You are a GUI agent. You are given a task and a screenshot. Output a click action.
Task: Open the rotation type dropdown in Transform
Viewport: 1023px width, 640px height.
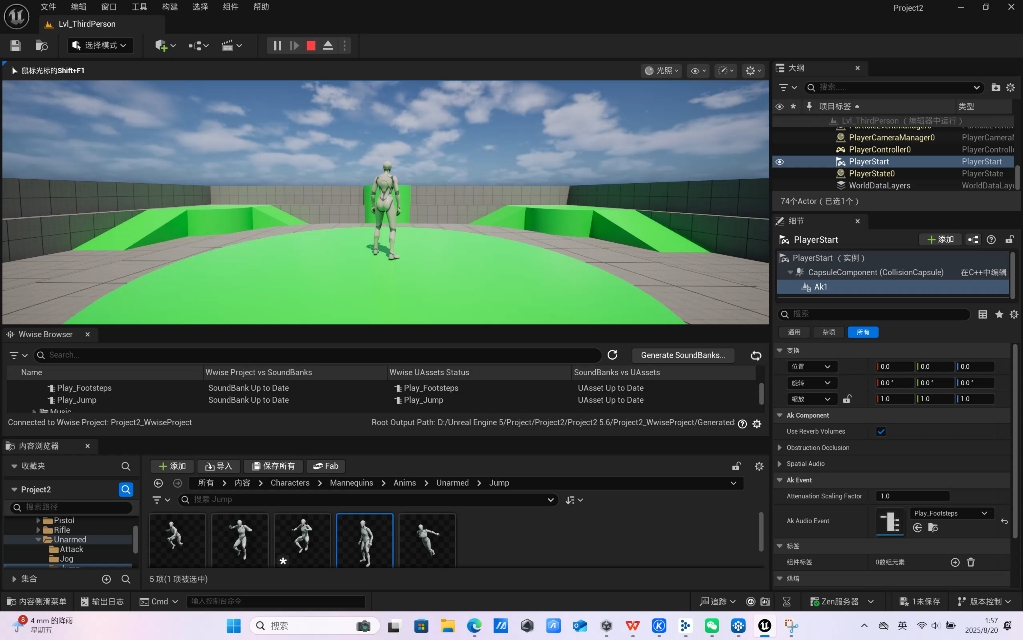811,383
